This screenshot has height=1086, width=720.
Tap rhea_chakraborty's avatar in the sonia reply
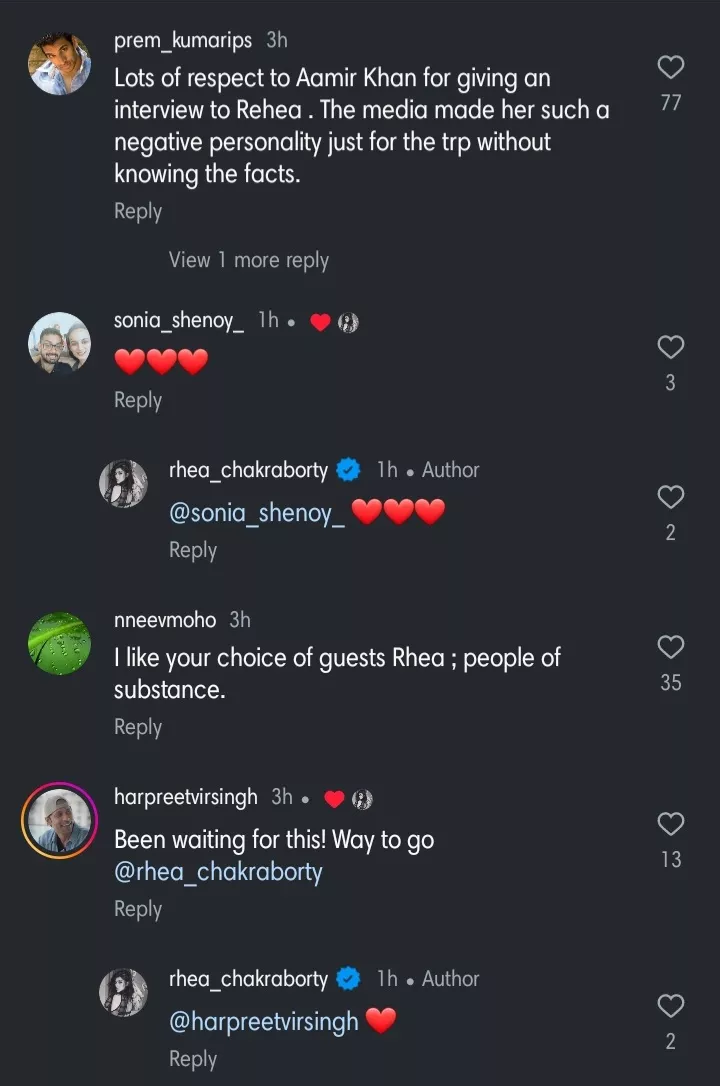coord(123,485)
